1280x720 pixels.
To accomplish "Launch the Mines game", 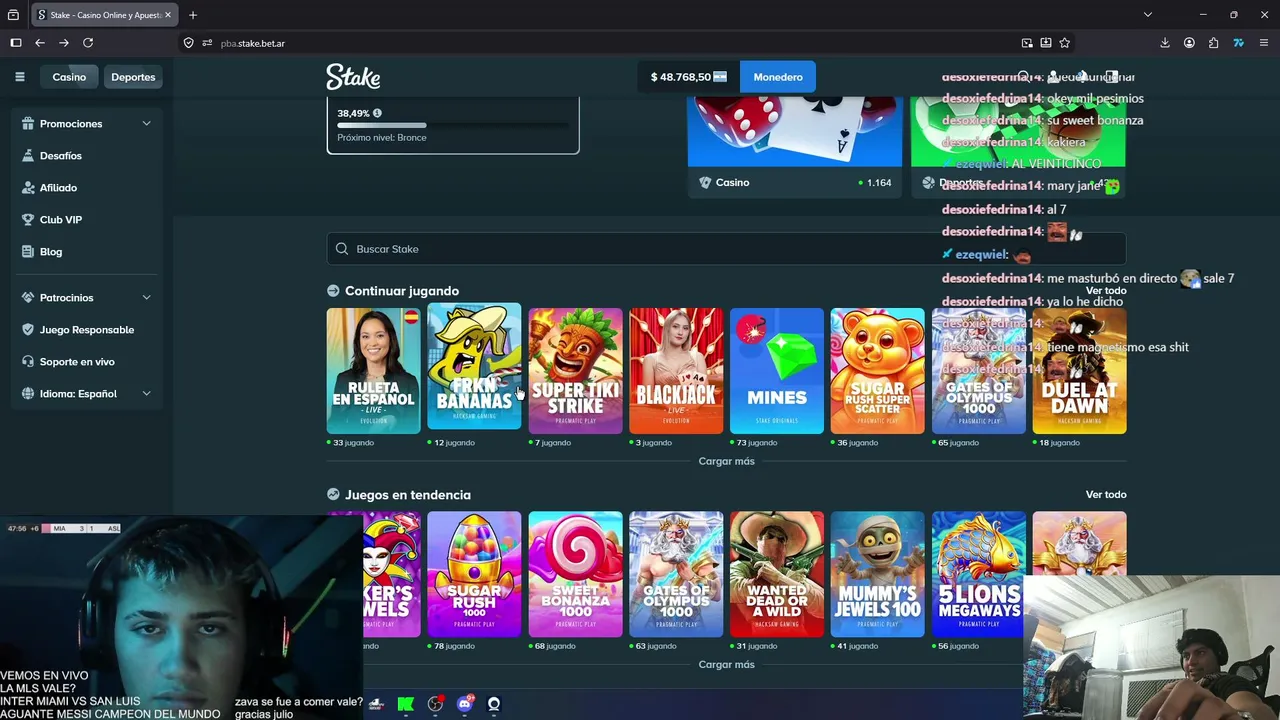I will click(777, 370).
